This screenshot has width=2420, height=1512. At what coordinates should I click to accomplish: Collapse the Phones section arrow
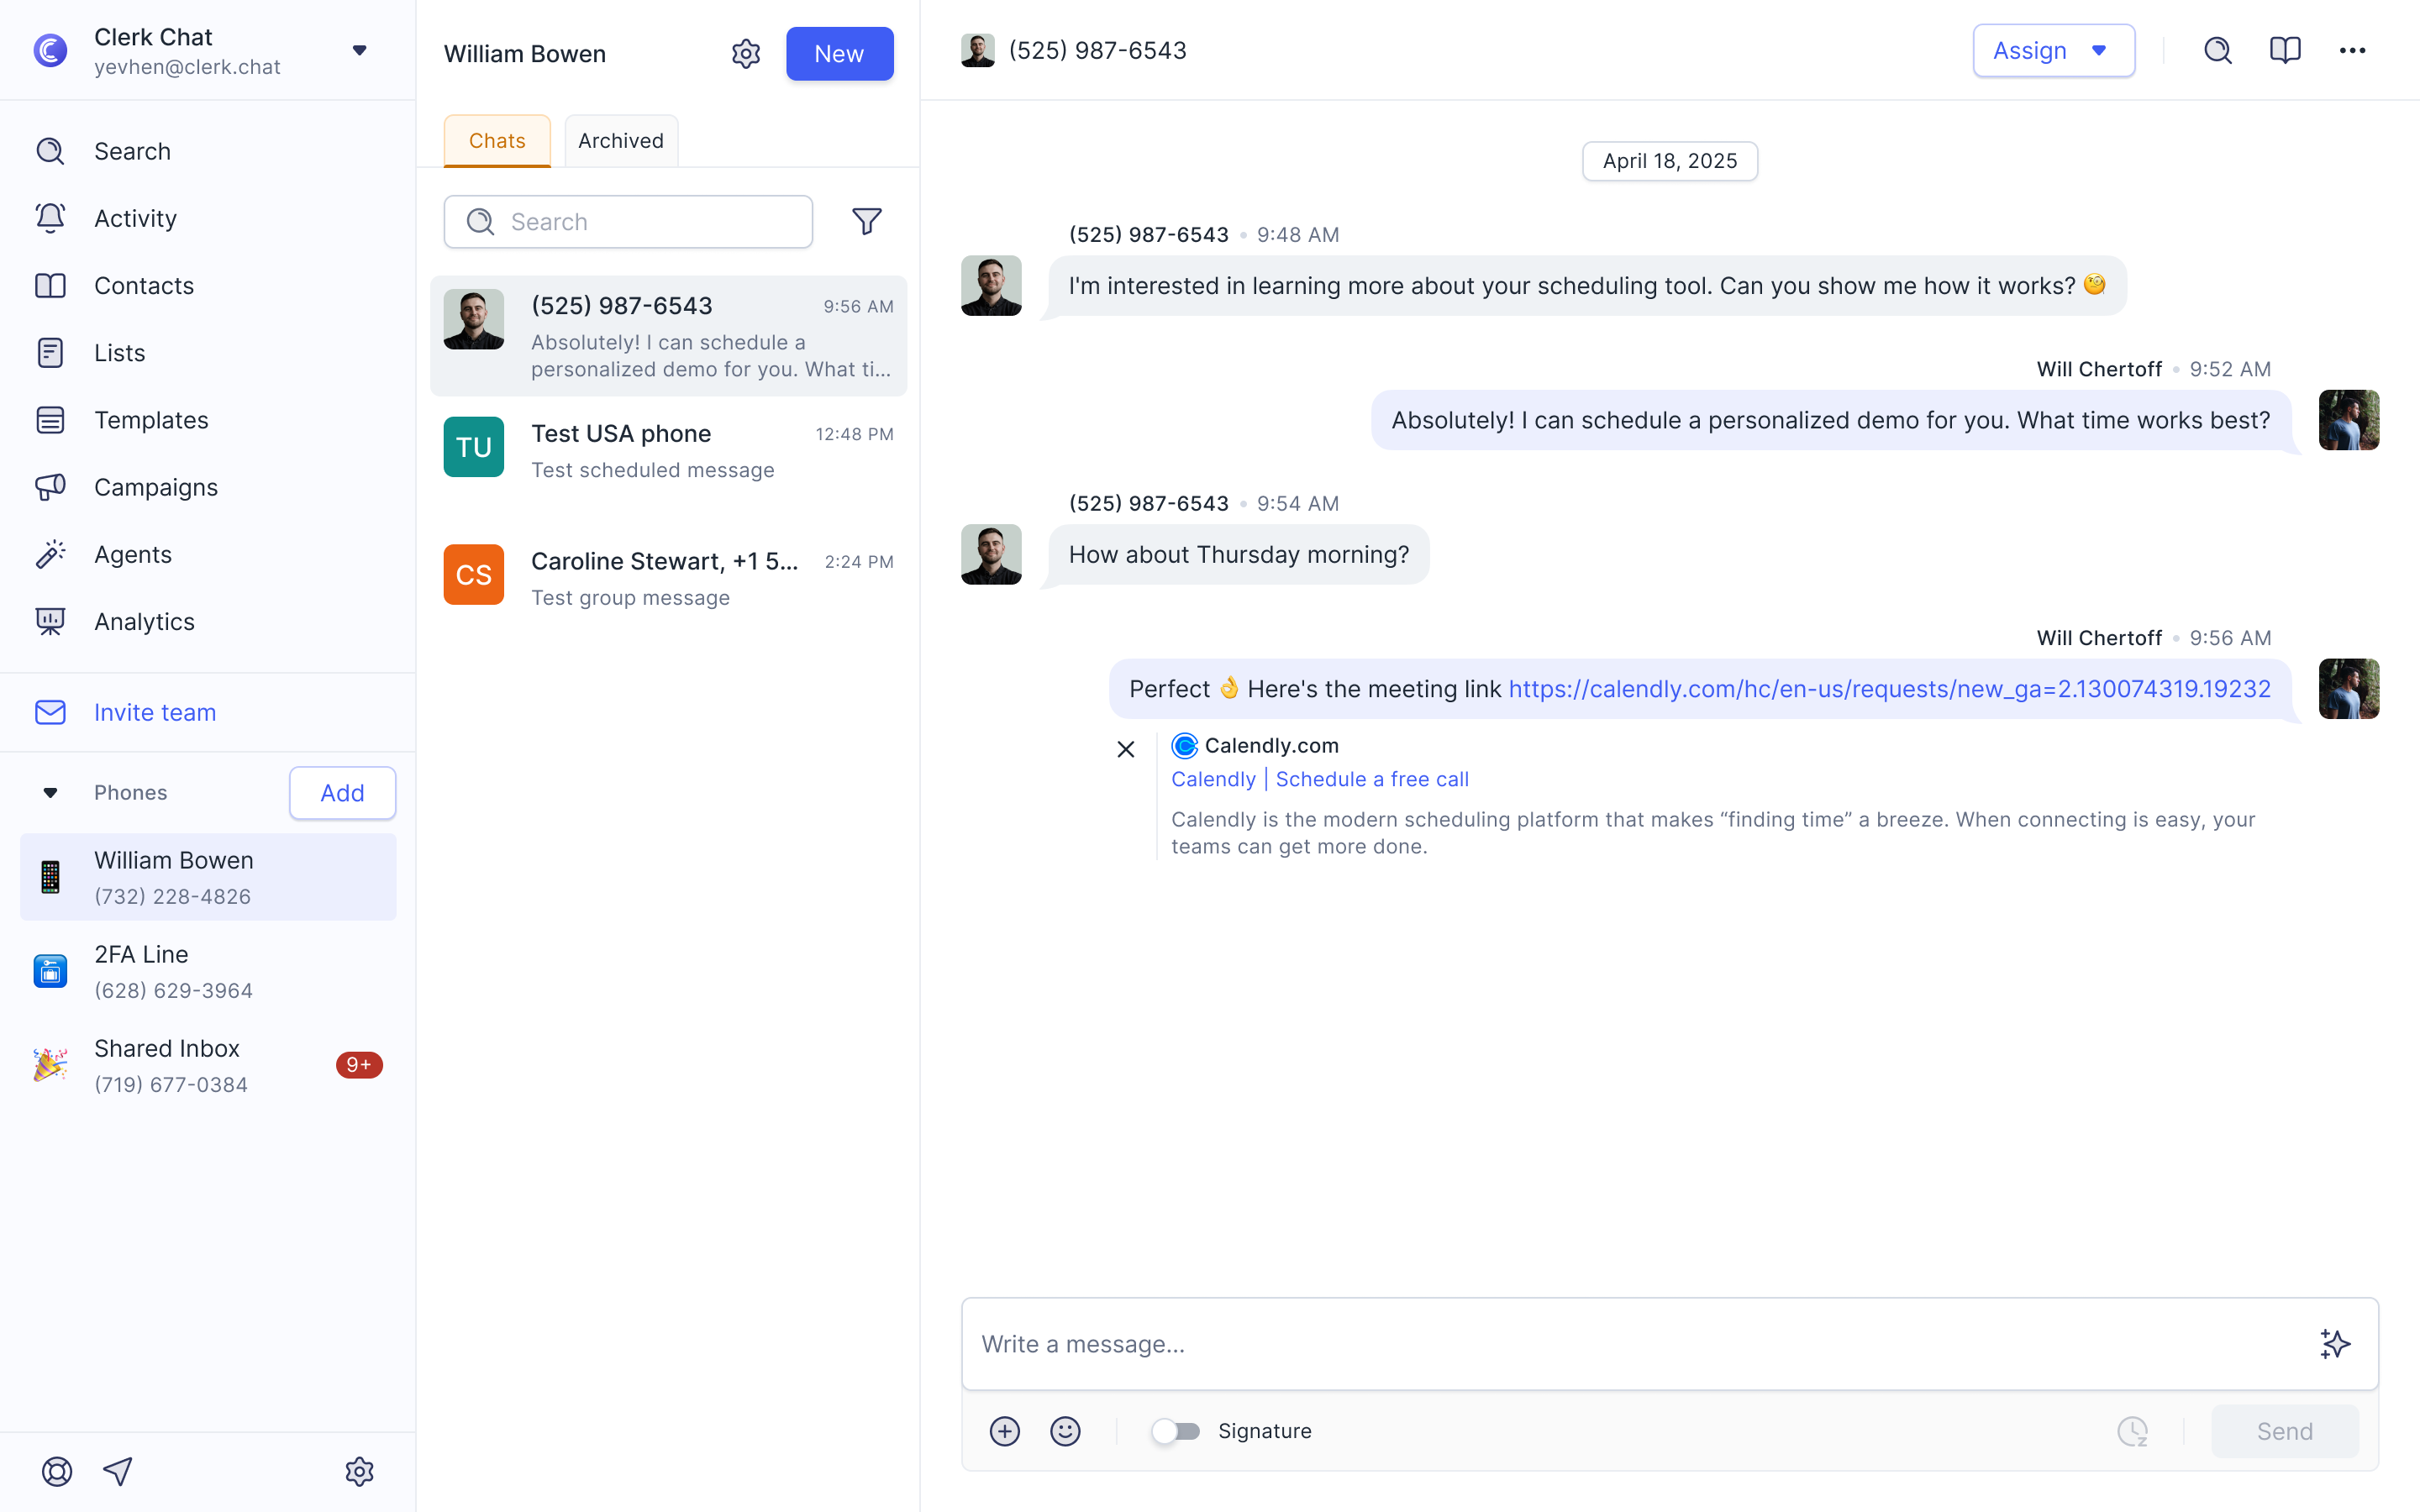pos(50,793)
